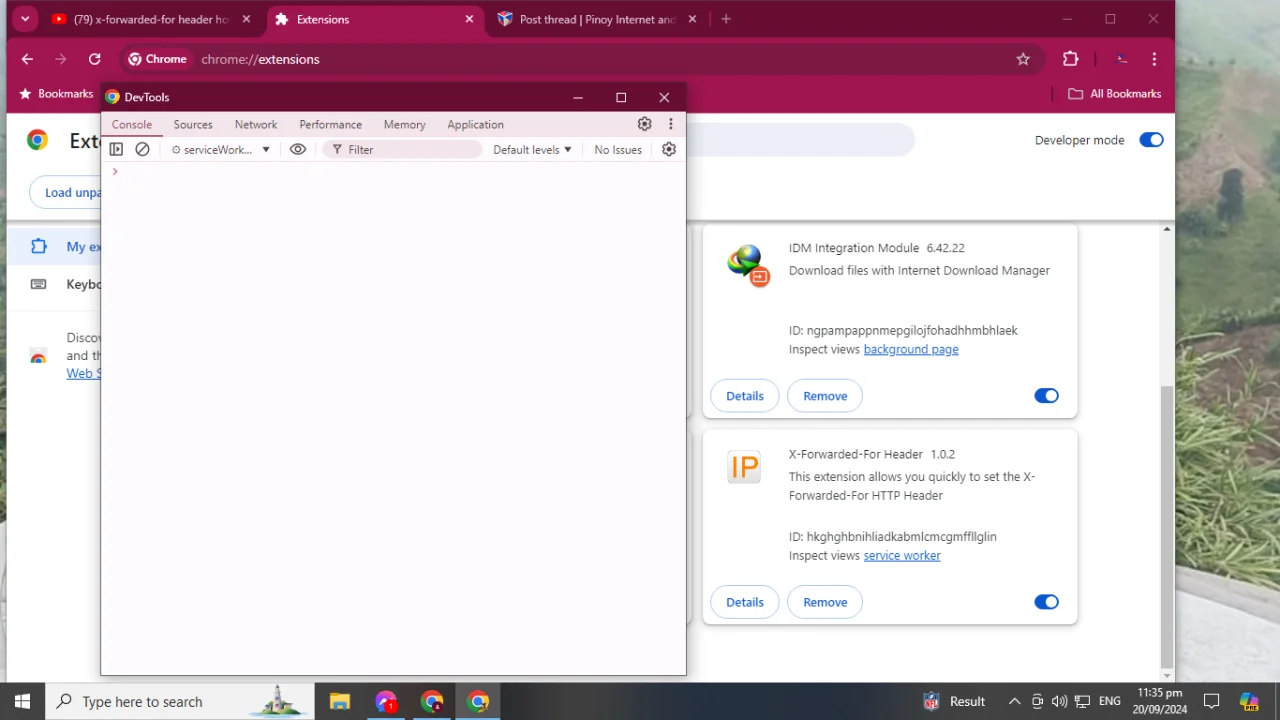Select No Issues indicator in console
Viewport: 1280px width, 720px height.
click(x=618, y=149)
